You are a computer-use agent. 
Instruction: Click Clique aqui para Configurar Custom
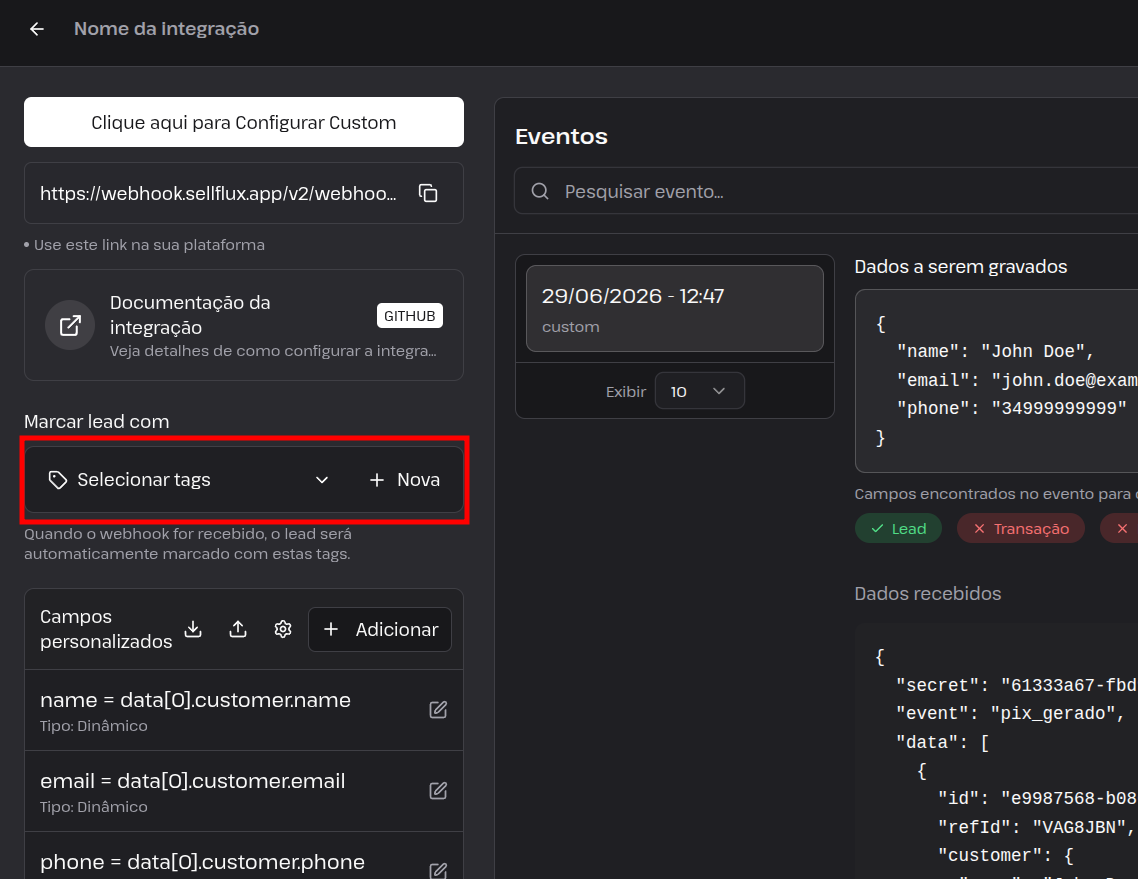(x=244, y=122)
